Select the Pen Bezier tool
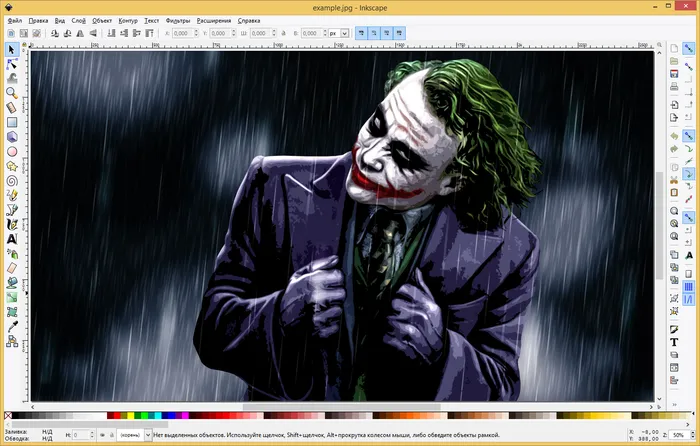The image size is (700, 446). tap(12, 210)
